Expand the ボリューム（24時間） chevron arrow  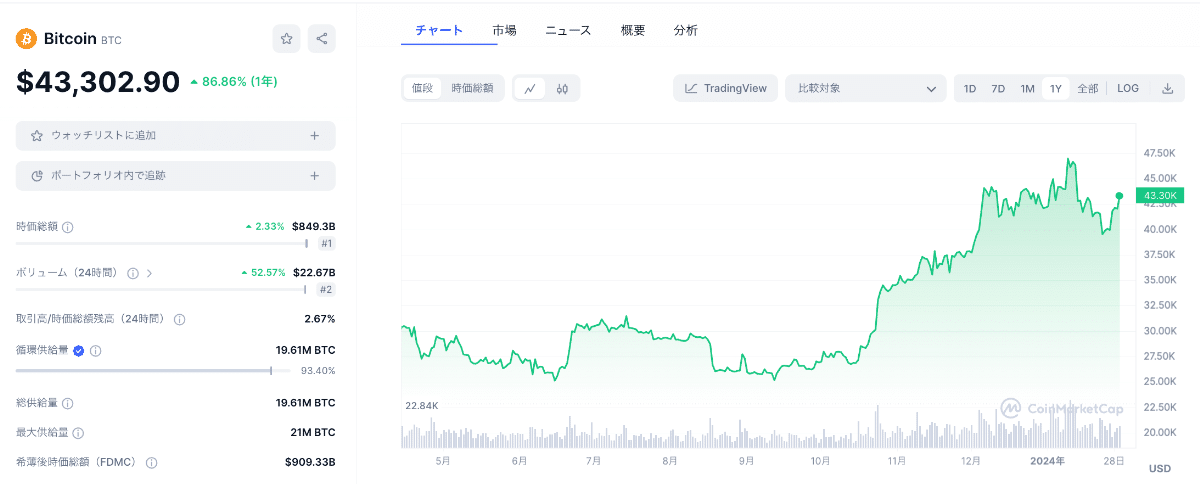[150, 273]
